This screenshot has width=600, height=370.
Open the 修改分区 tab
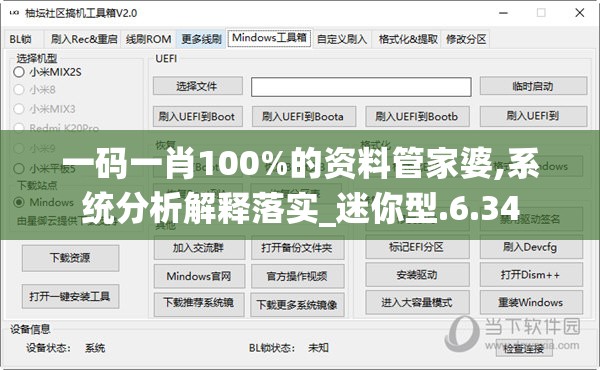tap(466, 39)
